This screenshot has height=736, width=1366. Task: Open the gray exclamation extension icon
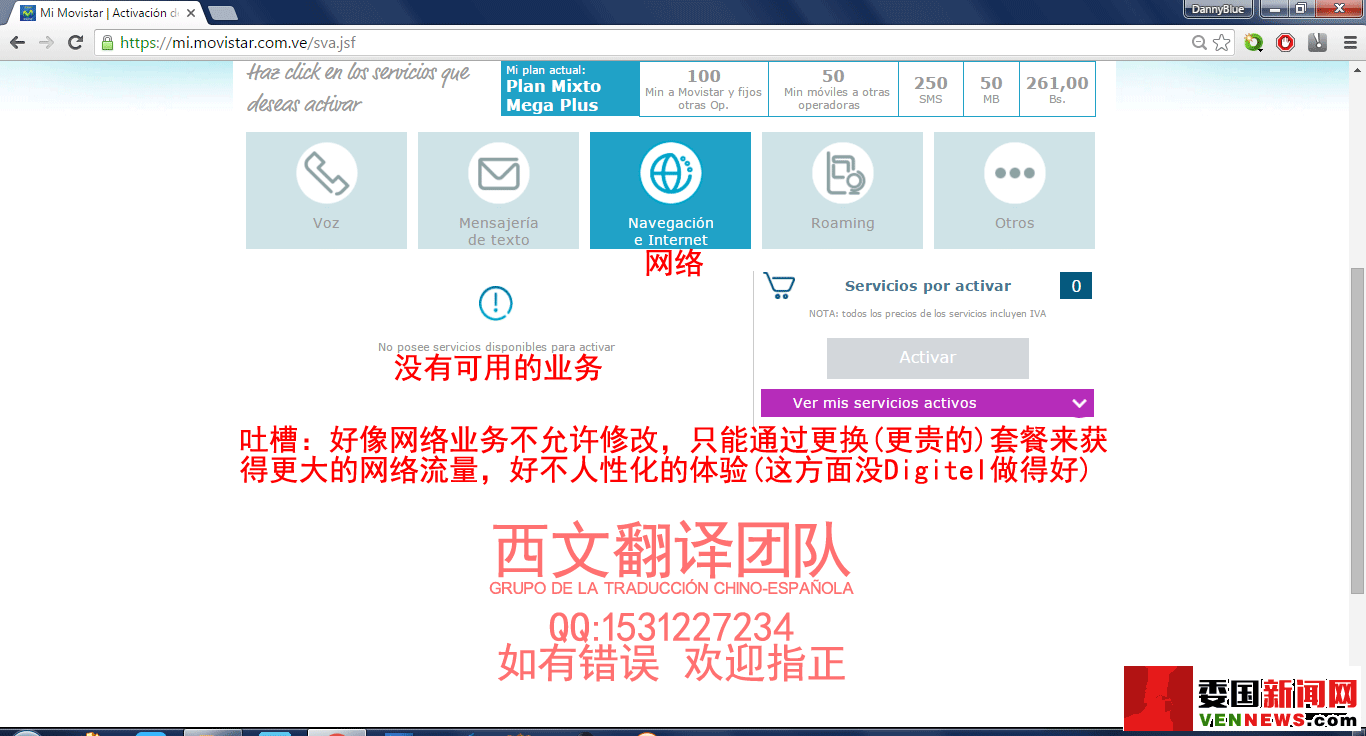tap(1317, 43)
